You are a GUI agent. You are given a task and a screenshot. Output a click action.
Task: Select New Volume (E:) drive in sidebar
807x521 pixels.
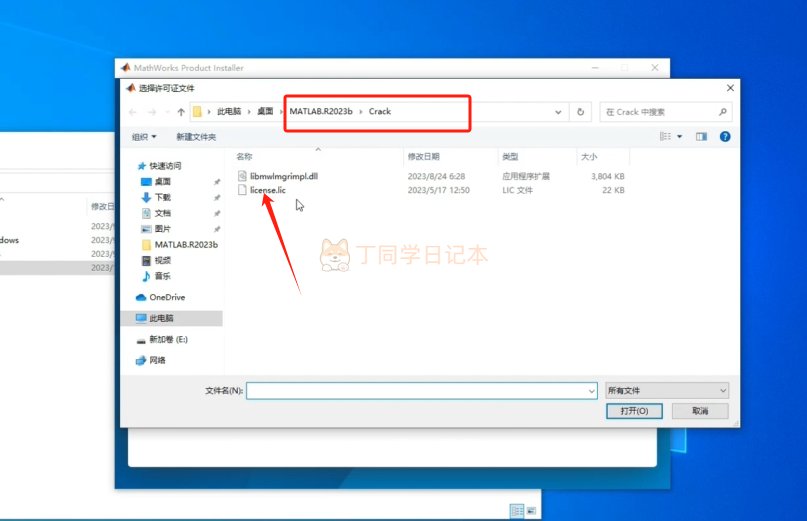pos(168,339)
